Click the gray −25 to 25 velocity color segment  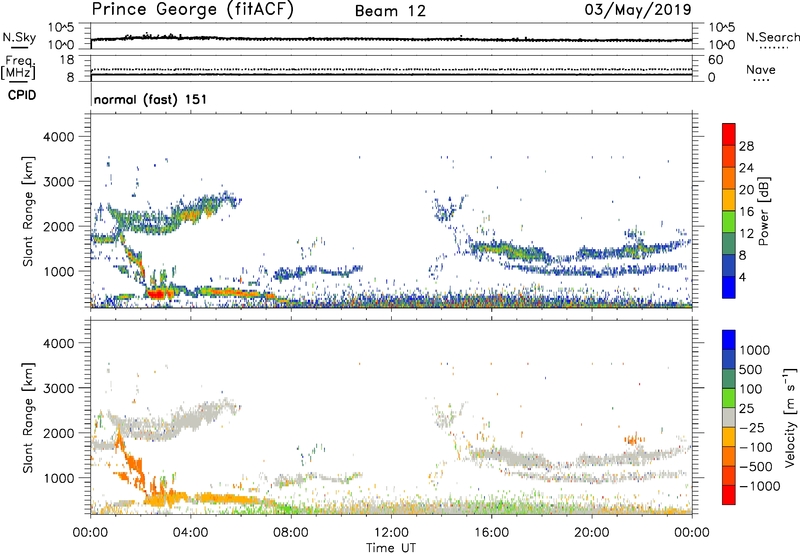pos(729,417)
